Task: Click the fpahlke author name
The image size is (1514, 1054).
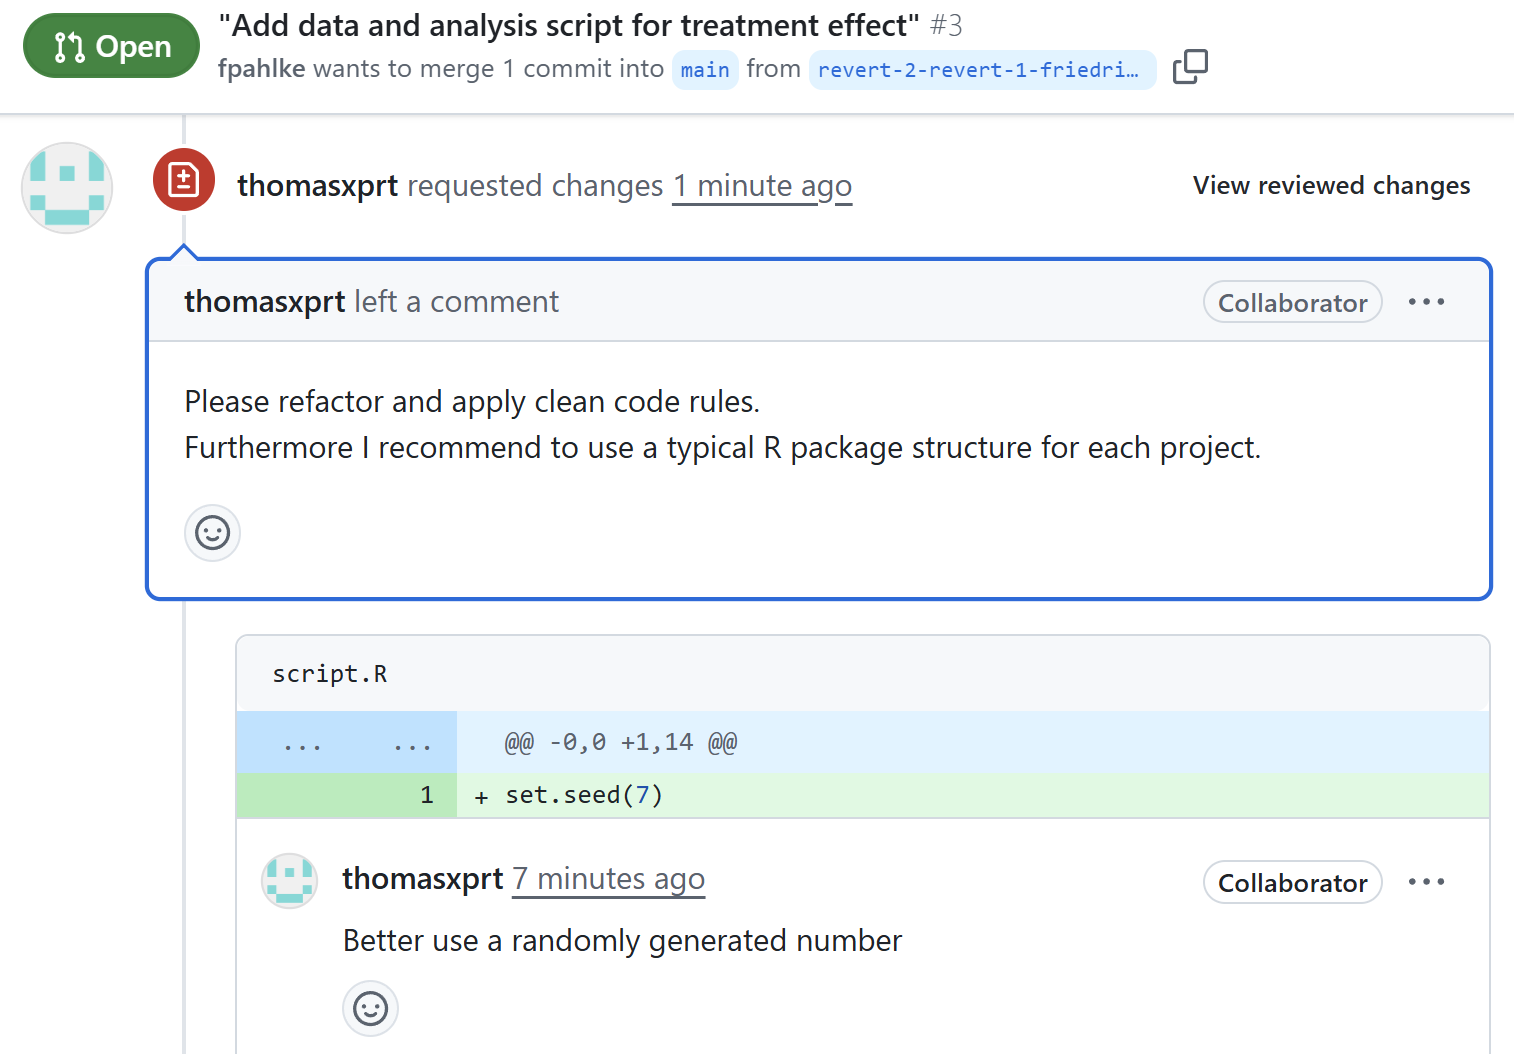Action: click(x=261, y=69)
